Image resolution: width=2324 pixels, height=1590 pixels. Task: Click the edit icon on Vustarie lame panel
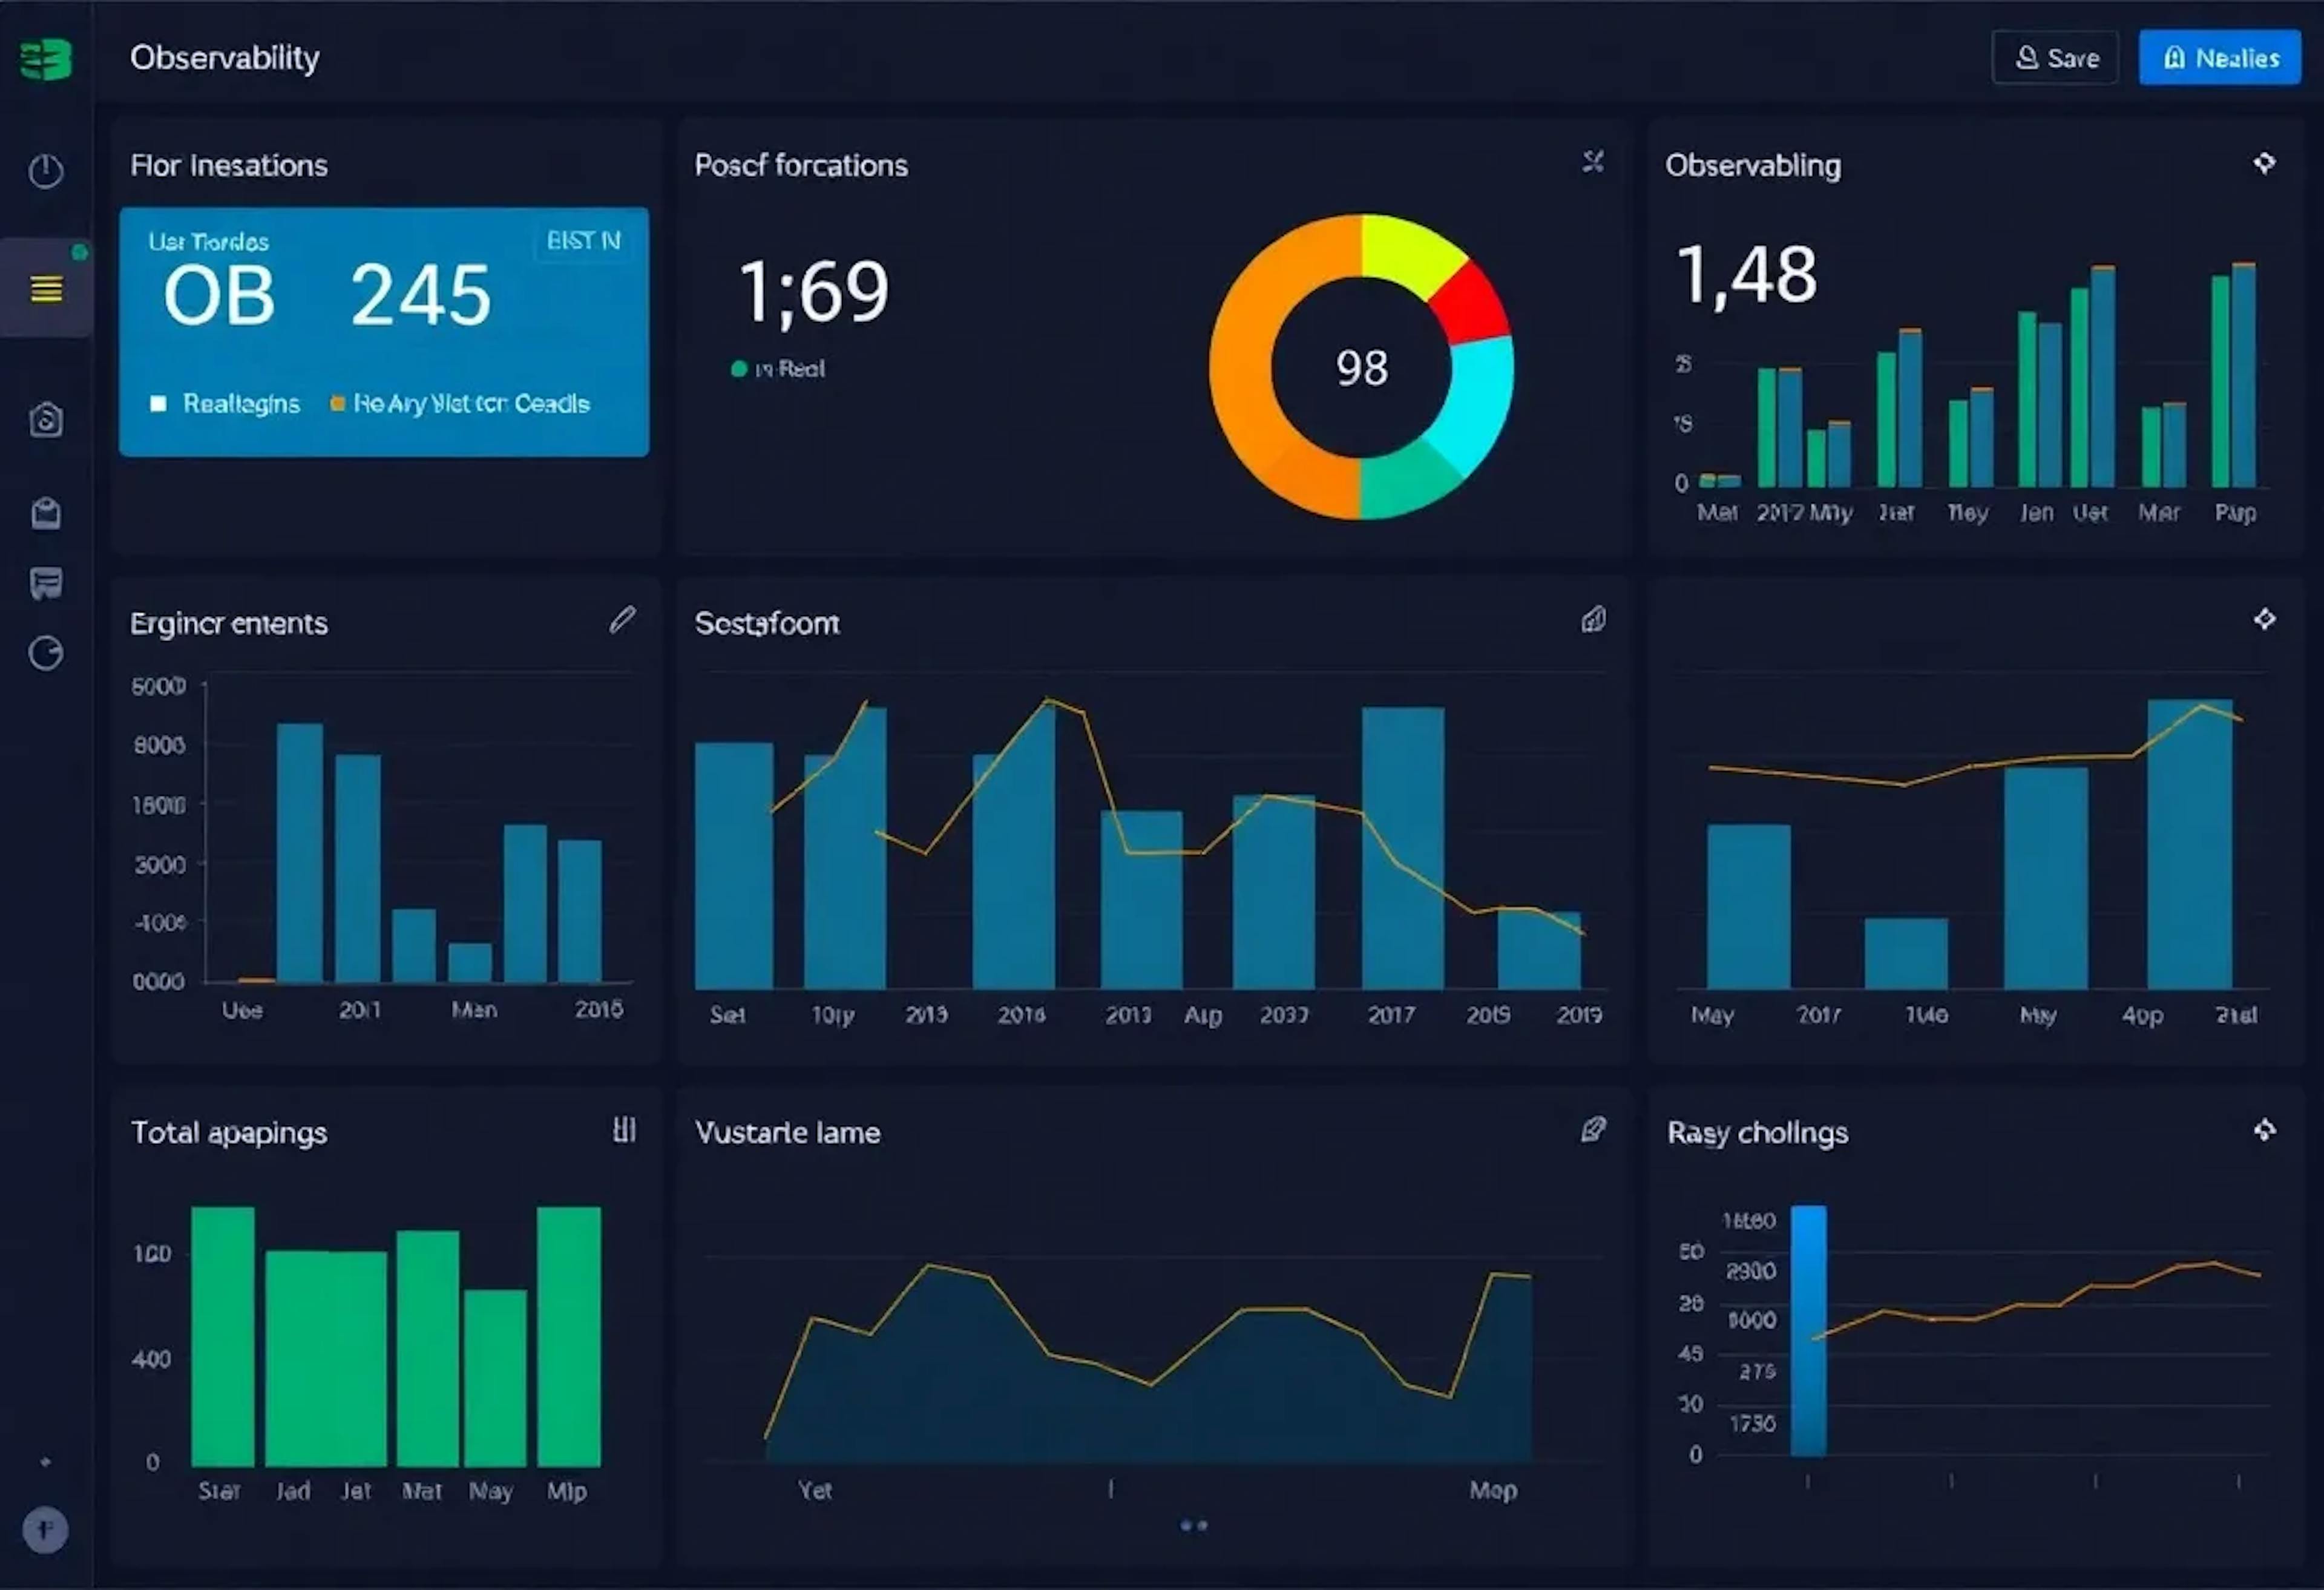pos(1593,1130)
